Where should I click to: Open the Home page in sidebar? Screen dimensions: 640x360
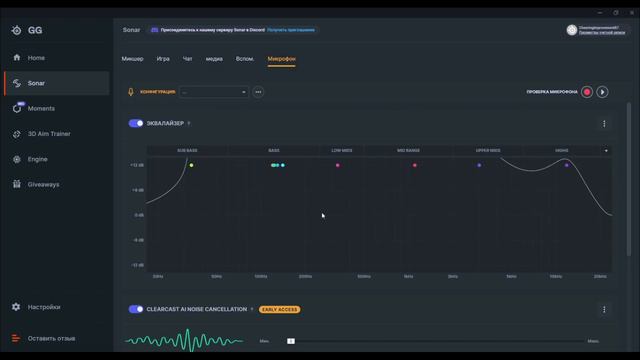(x=36, y=58)
